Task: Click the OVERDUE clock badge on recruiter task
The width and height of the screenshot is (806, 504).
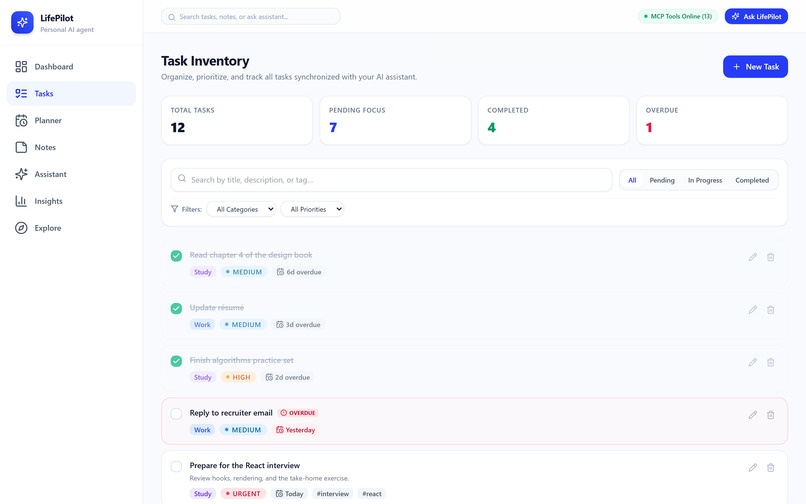Action: [298, 412]
